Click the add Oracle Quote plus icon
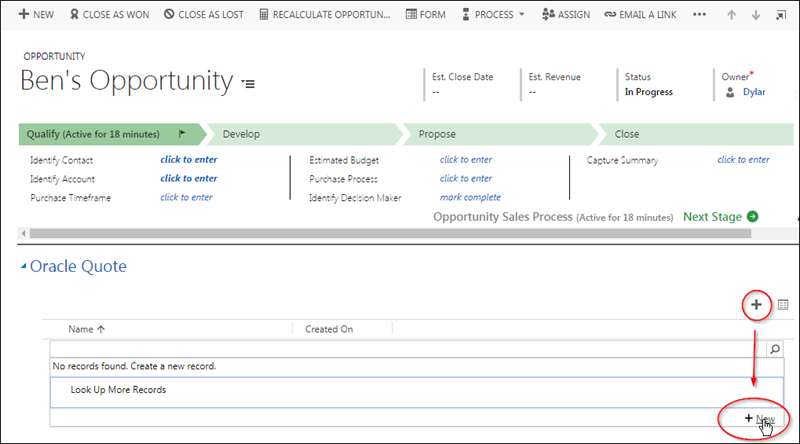 pyautogui.click(x=756, y=305)
